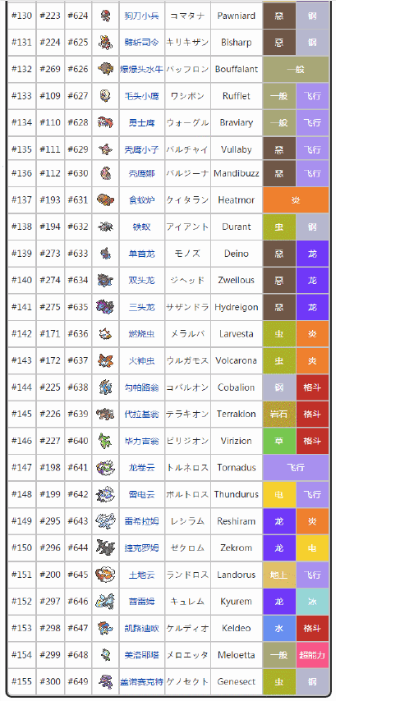
Task: Click the Bouffalant sprite icon
Action: 105,69
